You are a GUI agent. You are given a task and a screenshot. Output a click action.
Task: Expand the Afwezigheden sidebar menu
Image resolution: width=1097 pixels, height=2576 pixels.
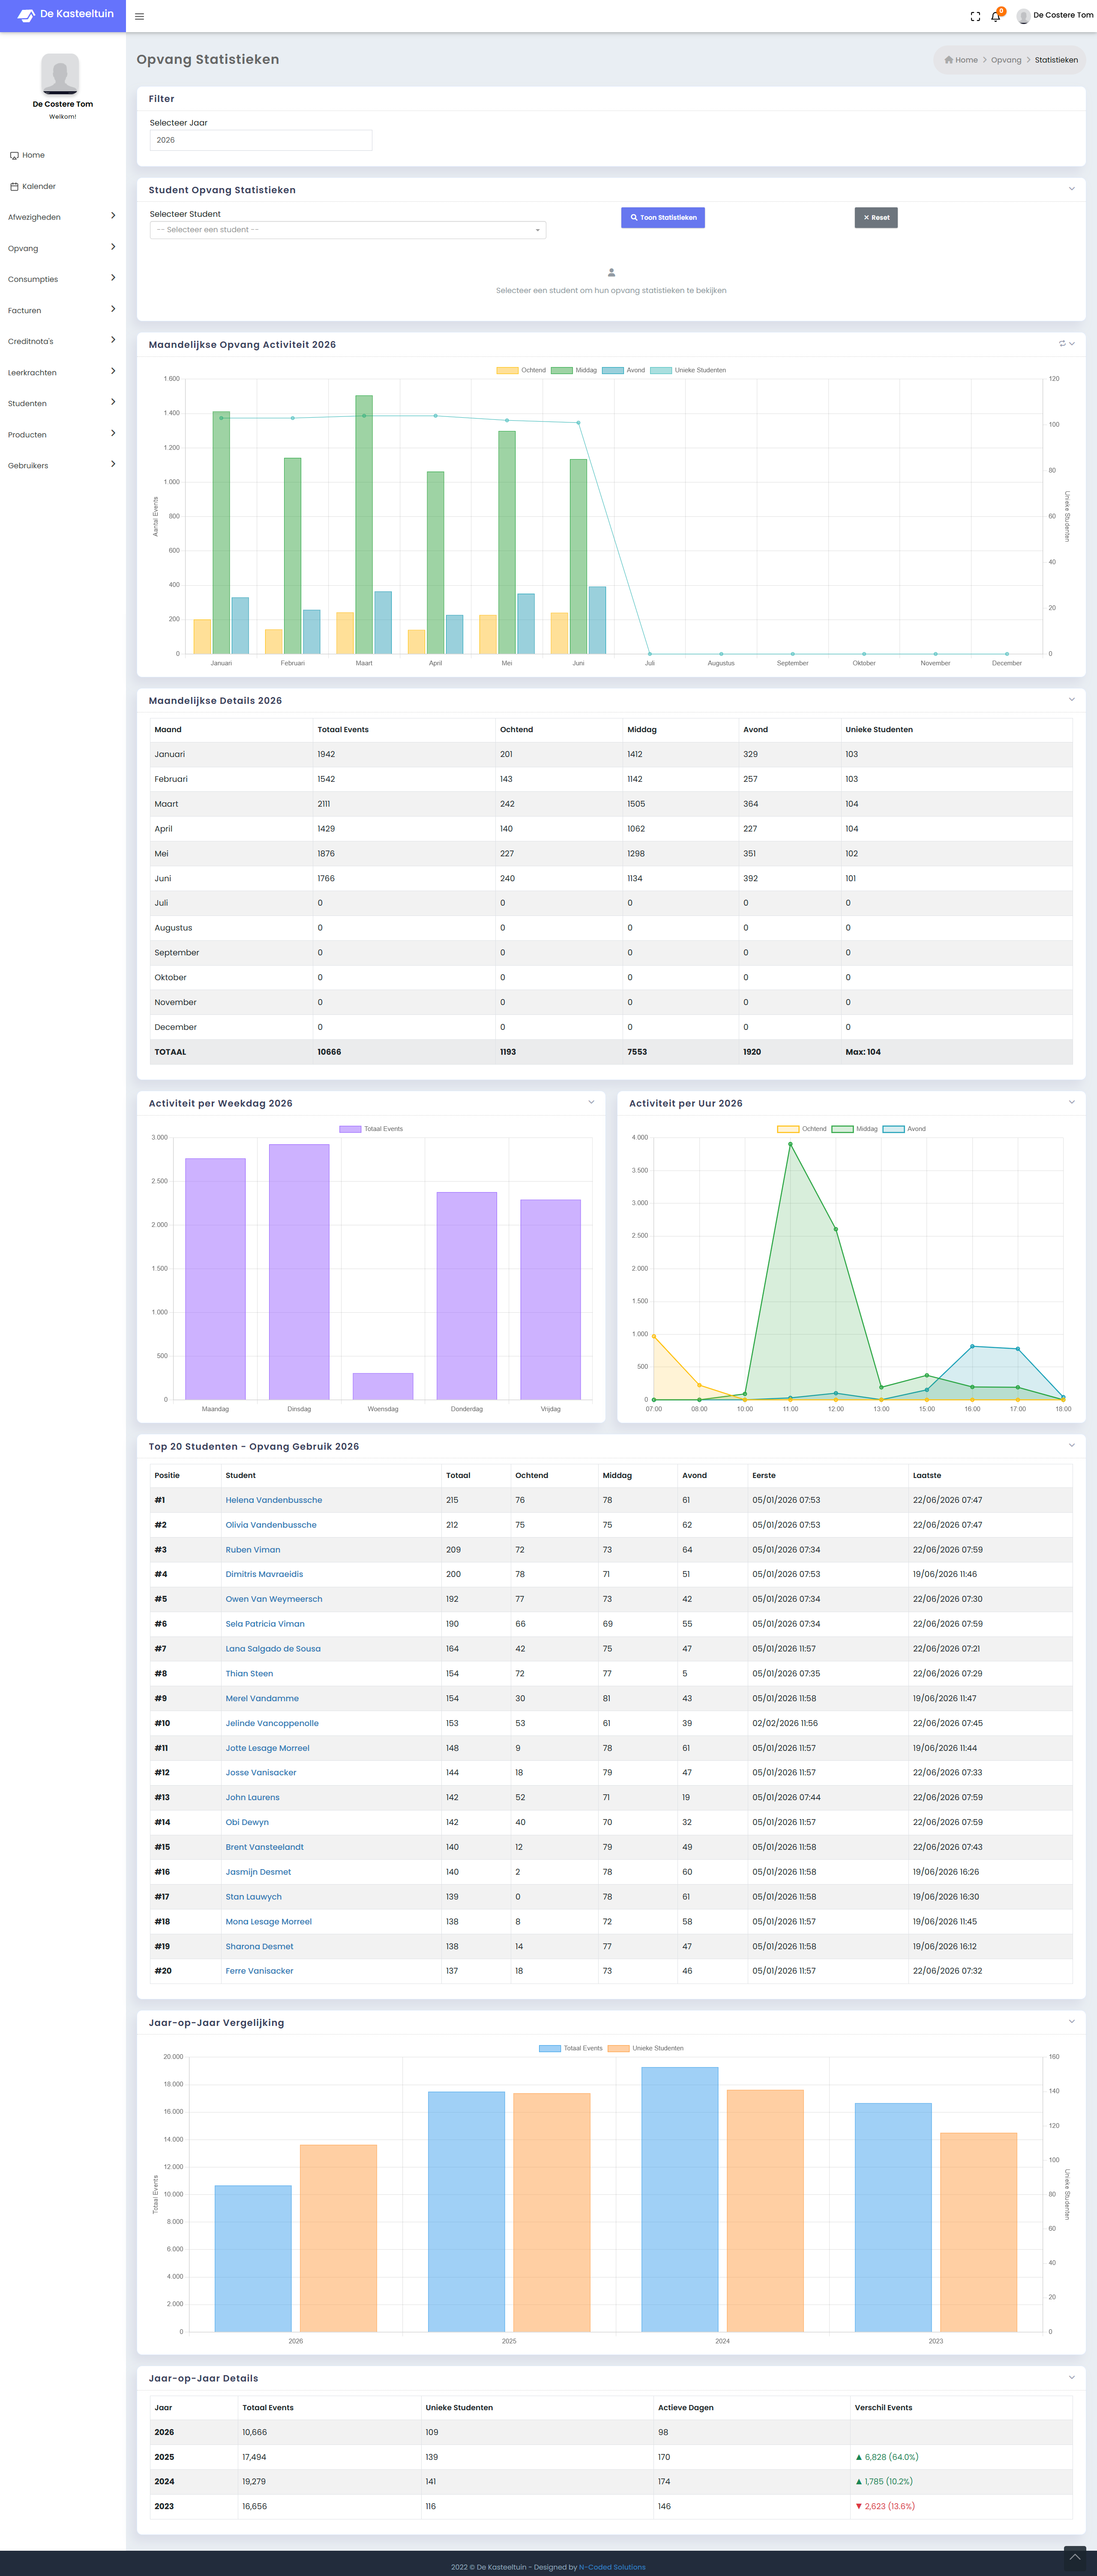pos(63,217)
